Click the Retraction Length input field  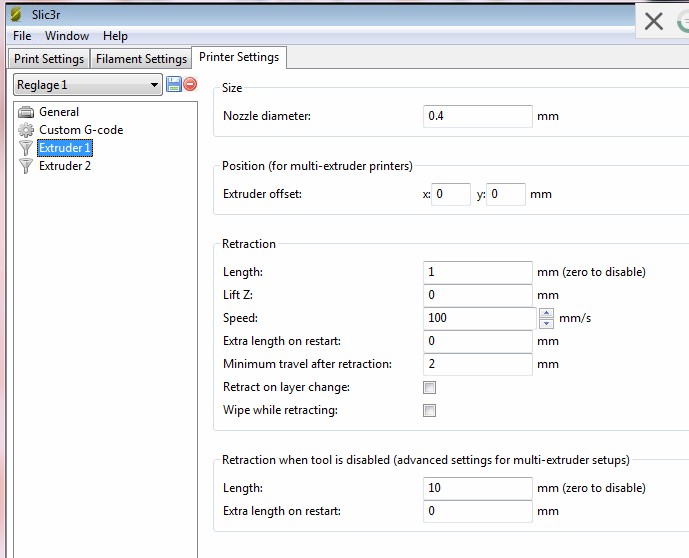(x=478, y=272)
